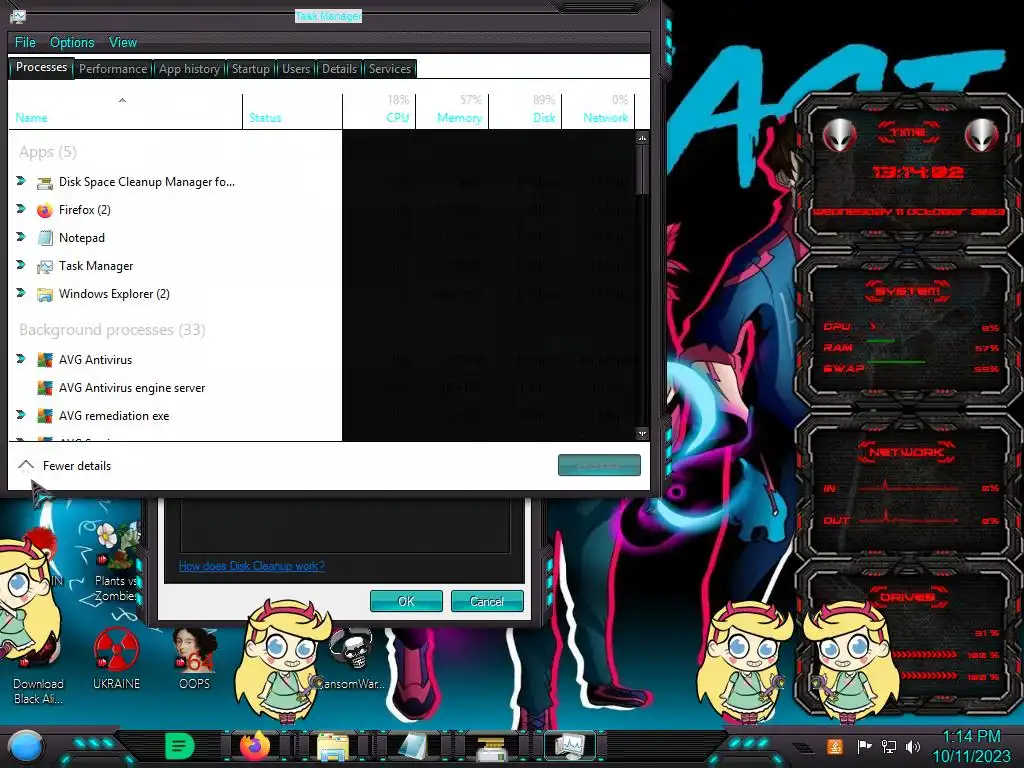1024x768 pixels.
Task: Click the volume speaker tray icon
Action: (x=913, y=746)
